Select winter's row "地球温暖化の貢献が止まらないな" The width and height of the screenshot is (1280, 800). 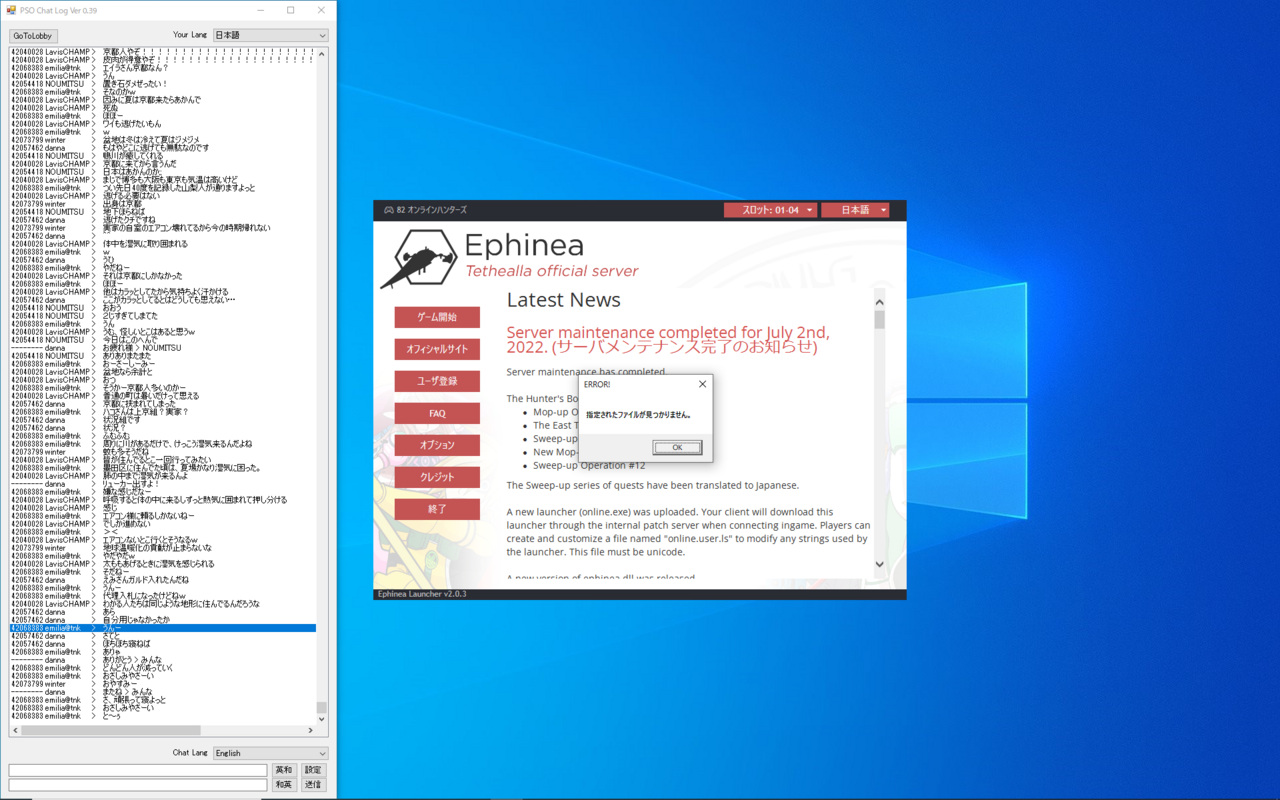coord(163,548)
